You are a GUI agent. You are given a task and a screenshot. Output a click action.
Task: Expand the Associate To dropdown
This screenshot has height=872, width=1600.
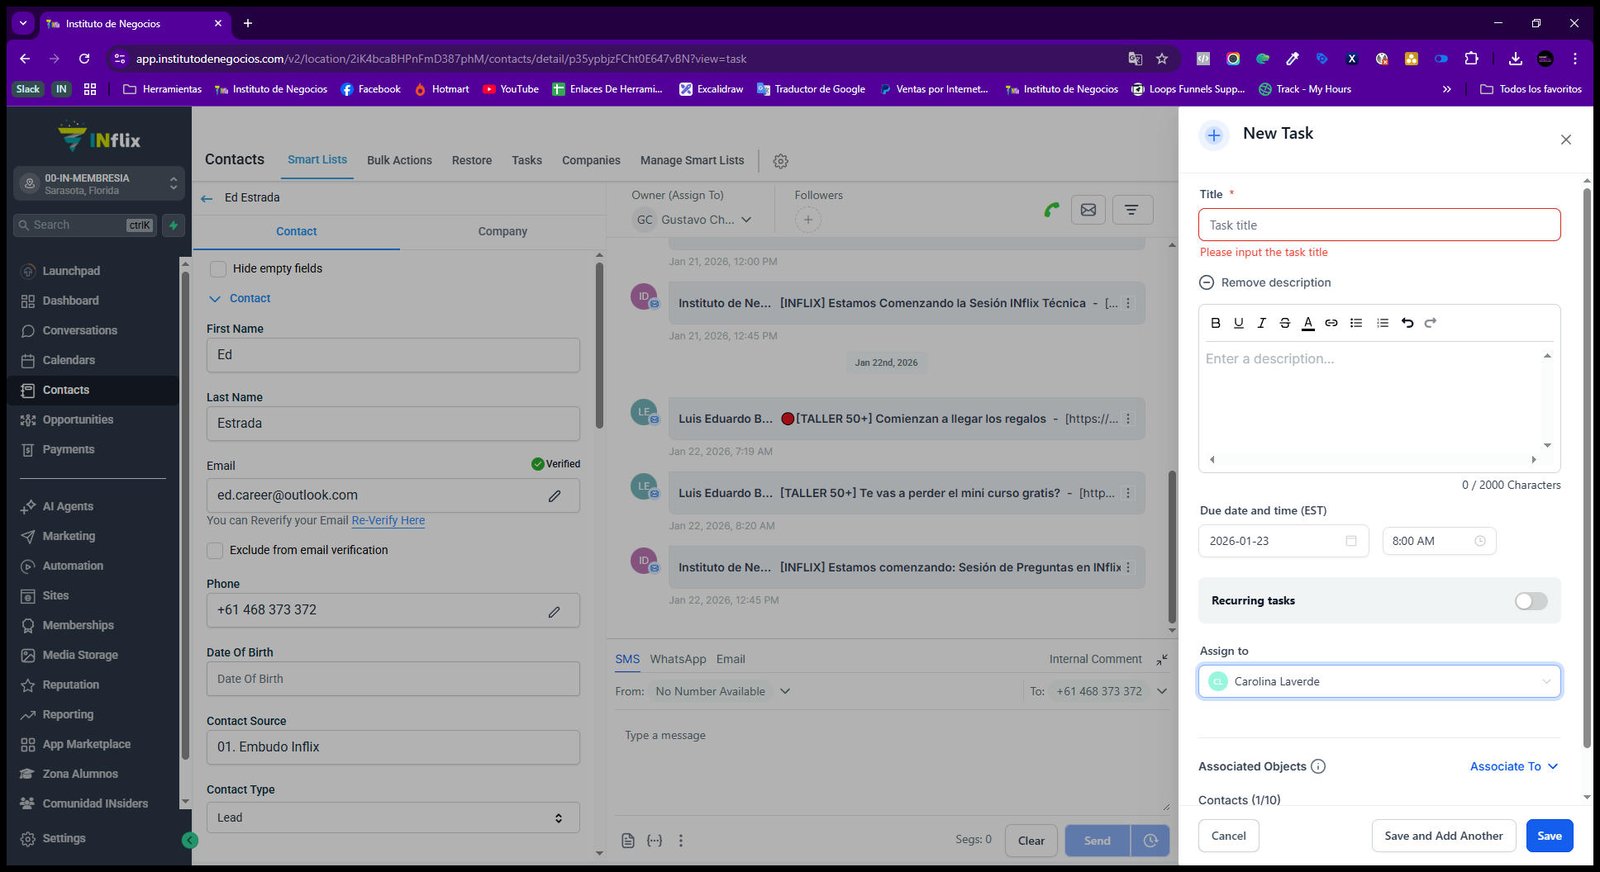[1514, 767]
